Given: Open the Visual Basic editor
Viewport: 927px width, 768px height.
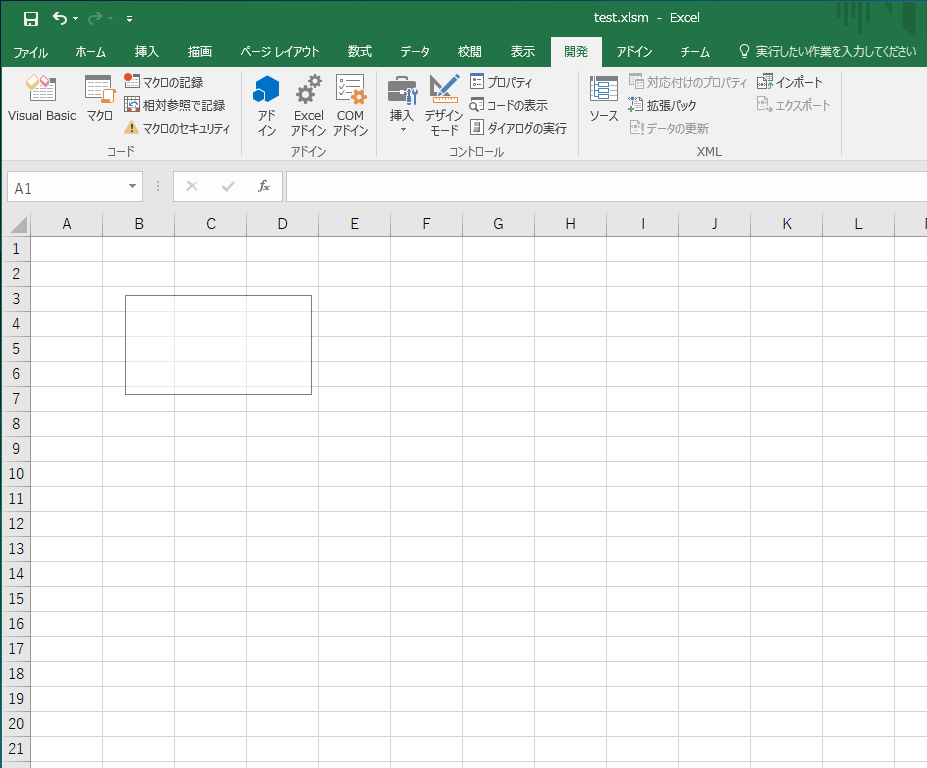Looking at the screenshot, I should (x=42, y=98).
